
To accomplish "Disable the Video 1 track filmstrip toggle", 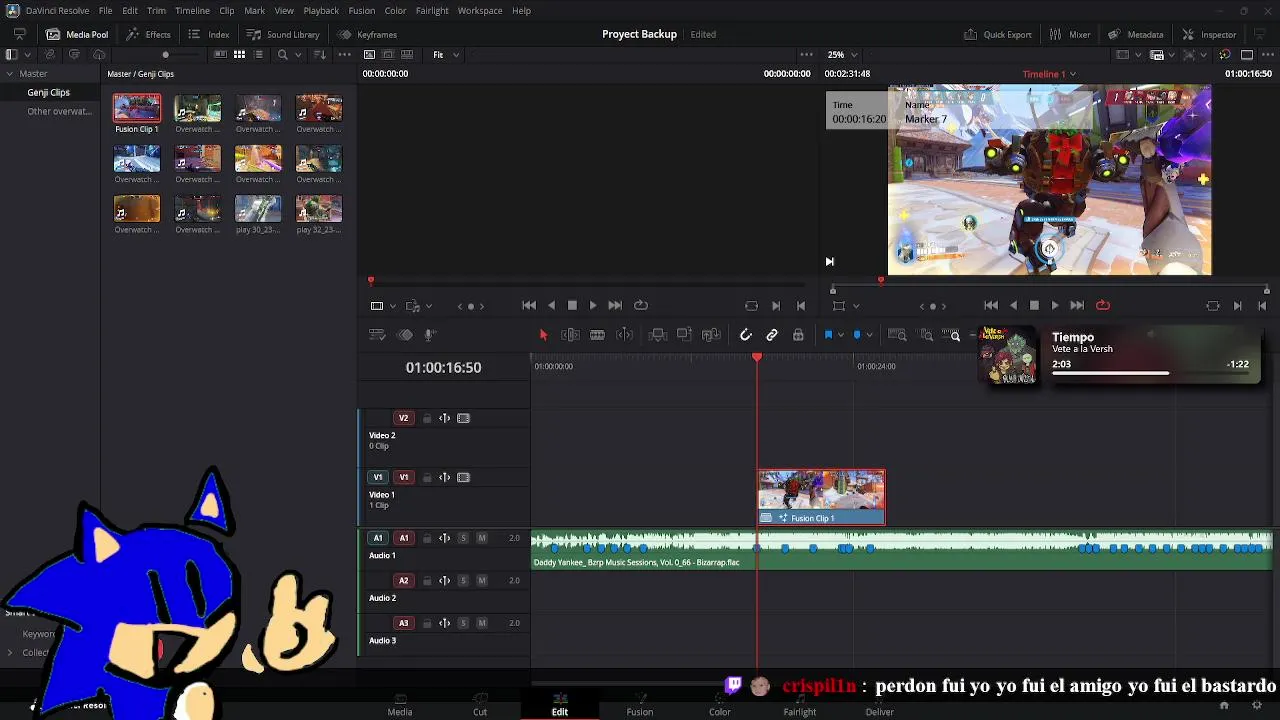I will [463, 477].
